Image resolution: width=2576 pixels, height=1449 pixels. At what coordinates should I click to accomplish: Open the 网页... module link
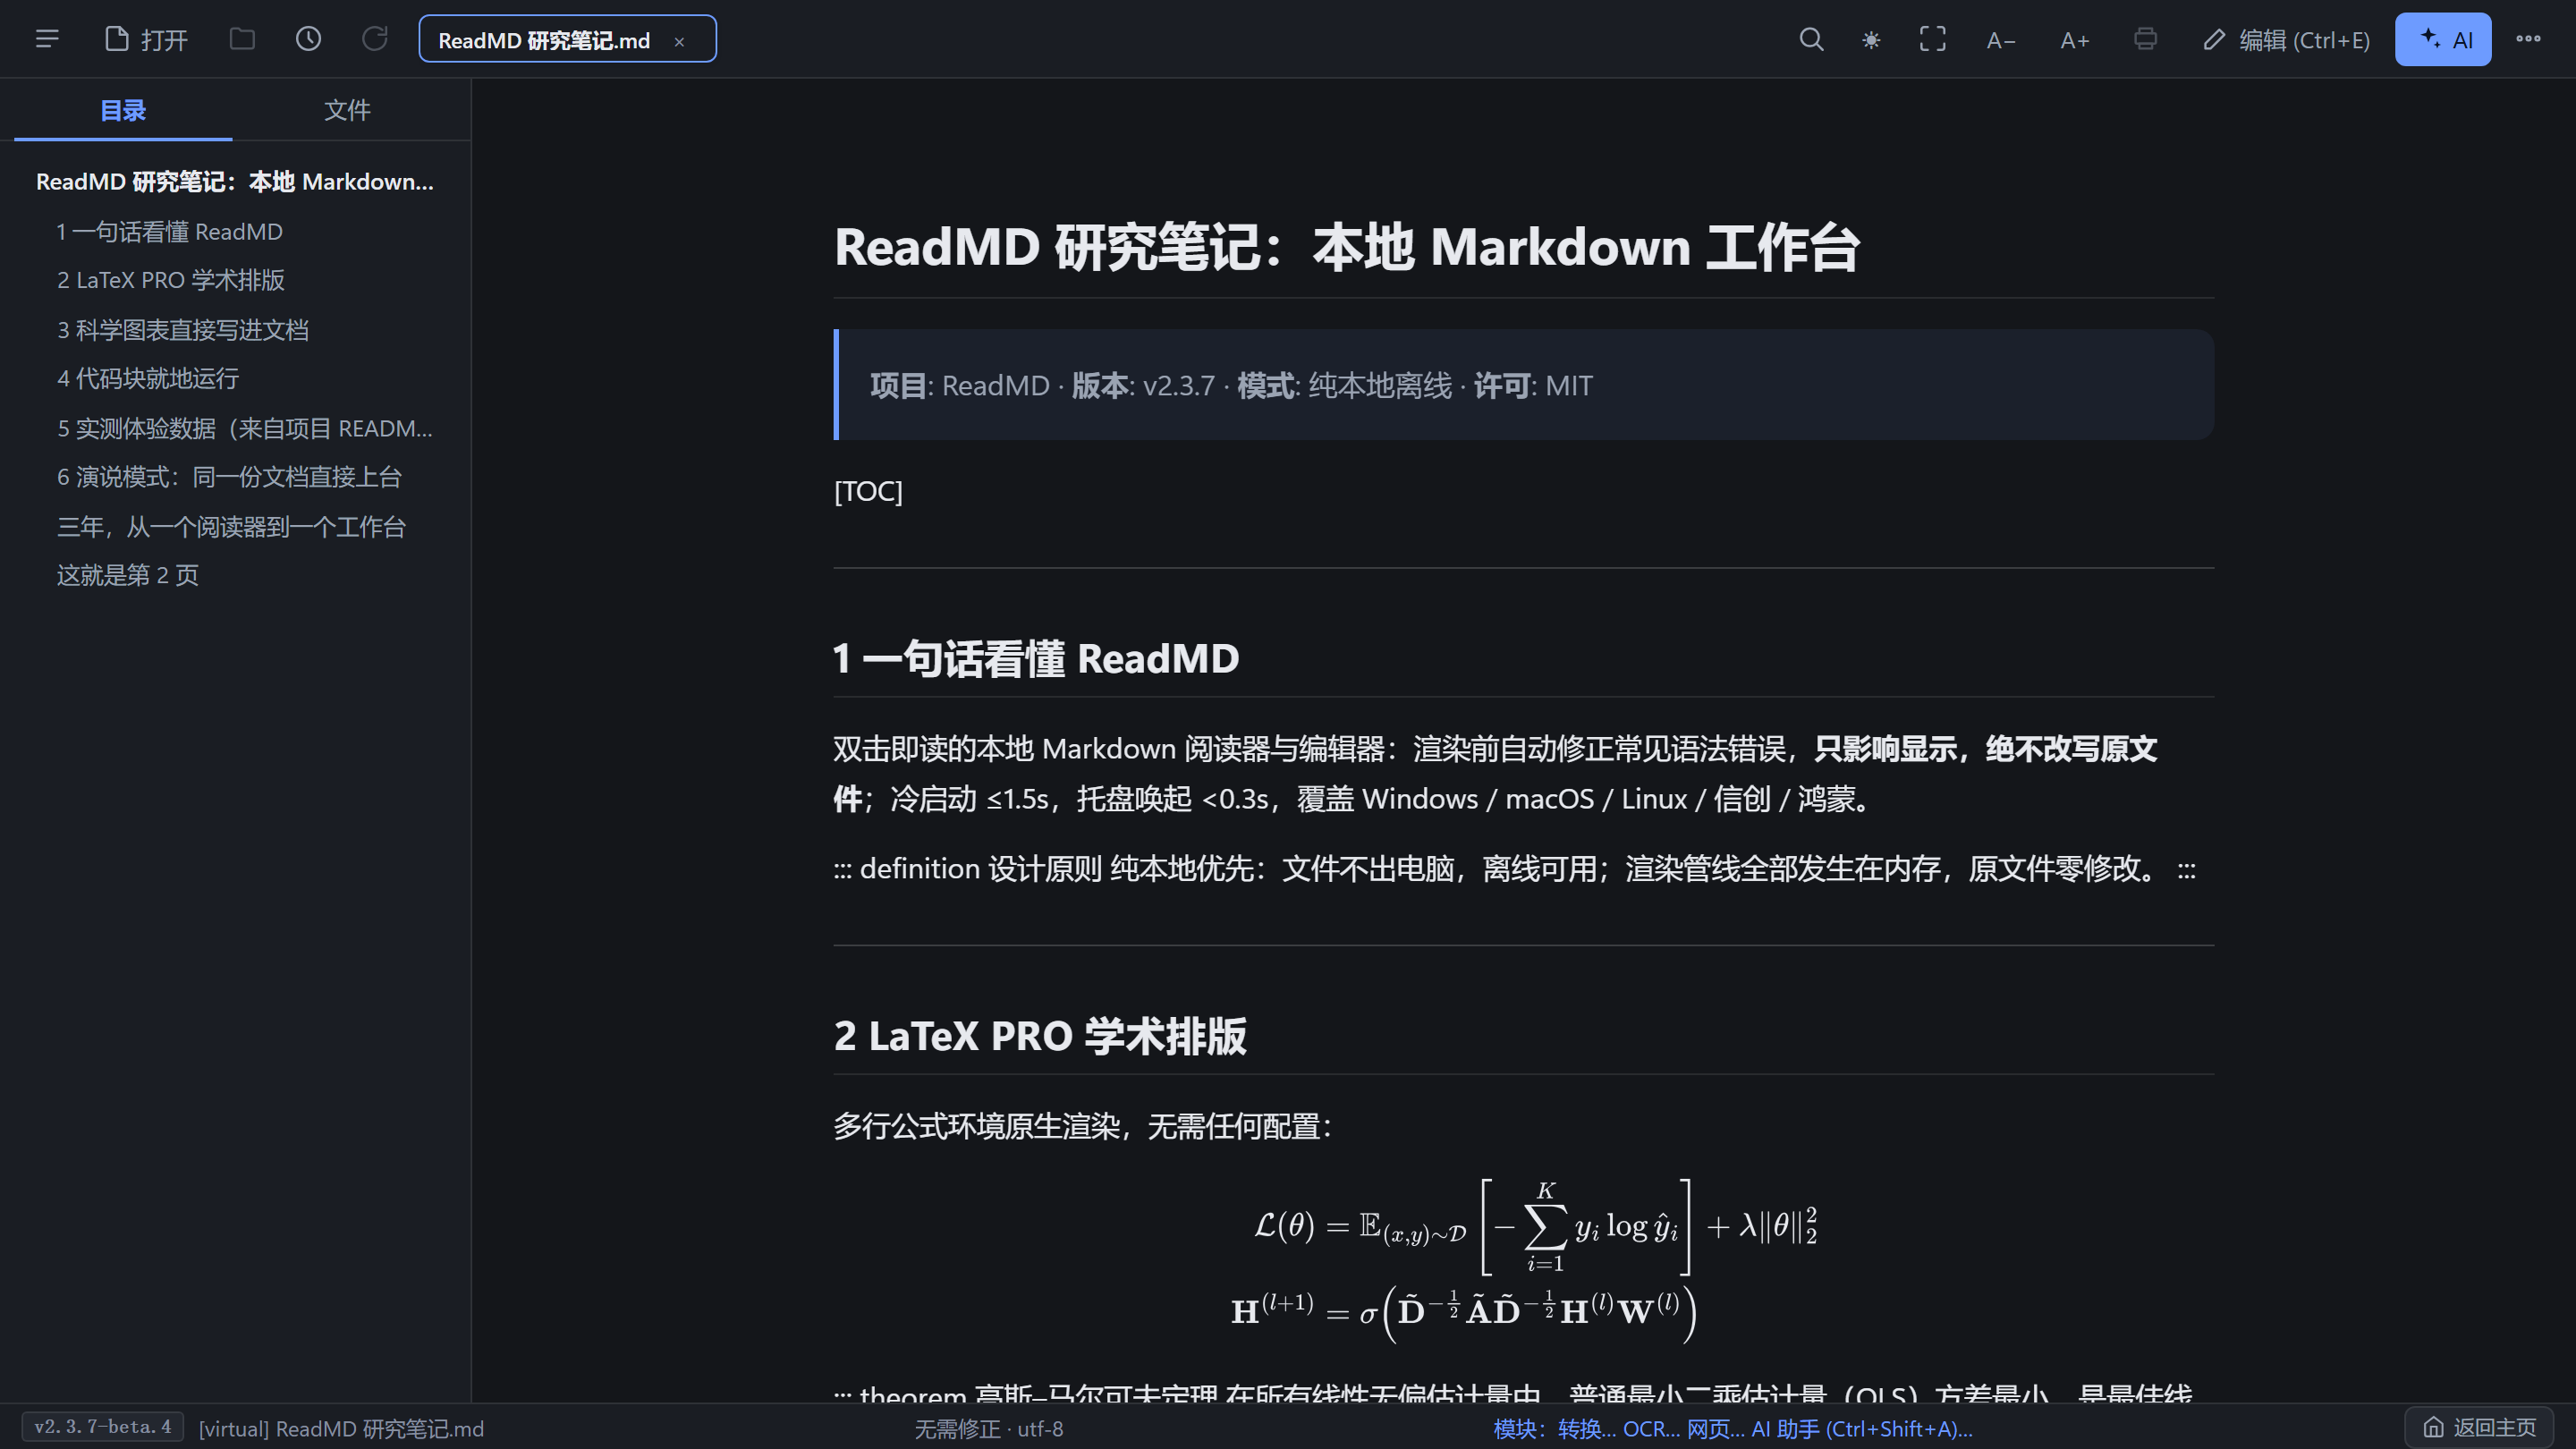1716,1429
